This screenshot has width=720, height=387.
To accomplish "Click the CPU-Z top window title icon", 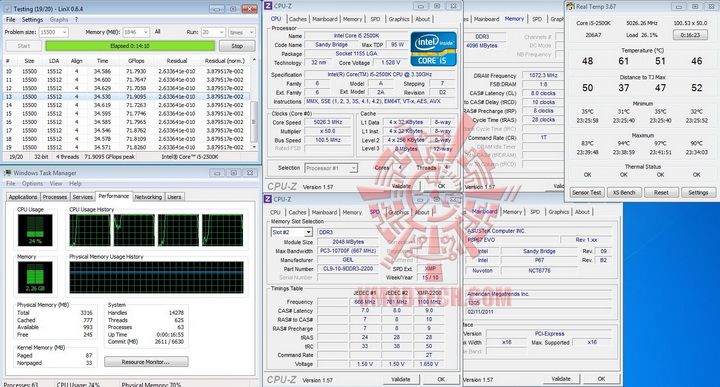I will coord(268,6).
